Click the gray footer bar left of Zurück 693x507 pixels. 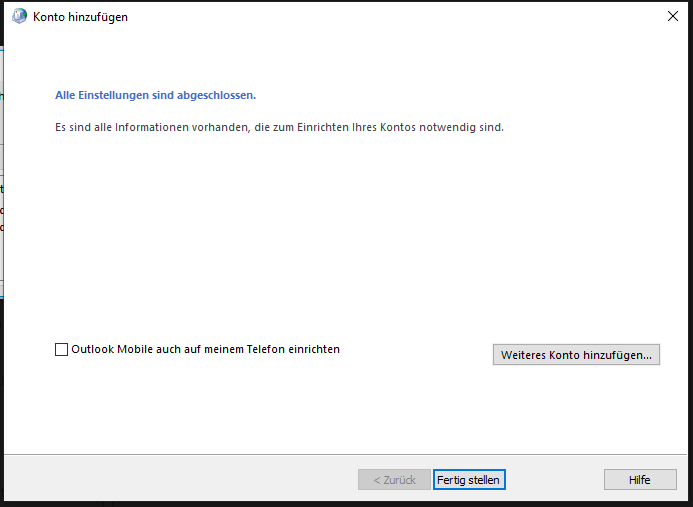coord(180,480)
